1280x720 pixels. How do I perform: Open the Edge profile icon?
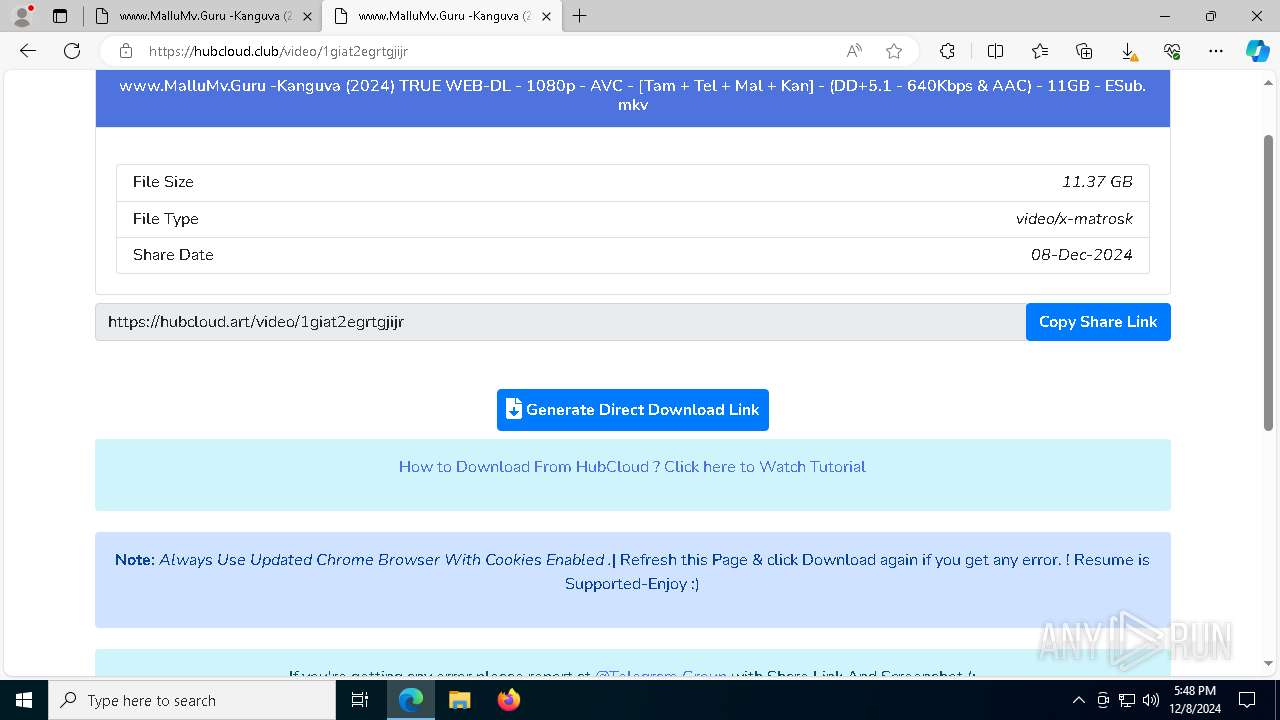21,16
